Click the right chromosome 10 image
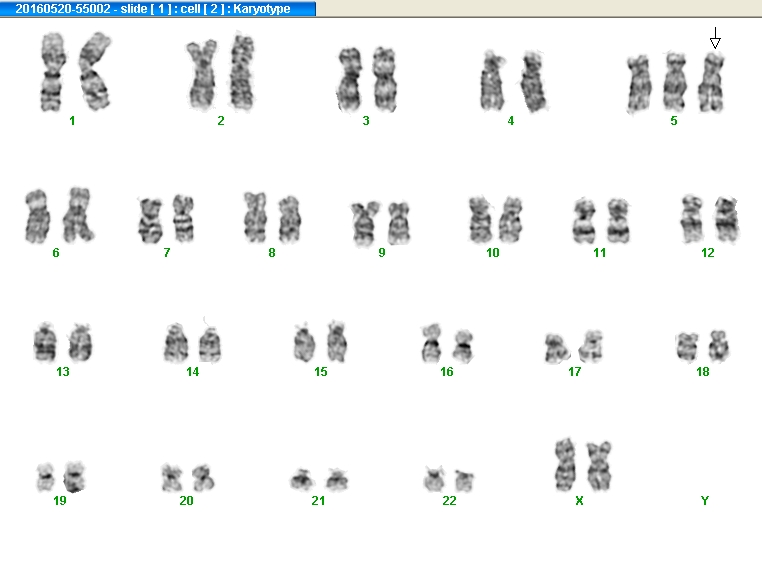Viewport: 762px width, 582px height. pos(511,220)
